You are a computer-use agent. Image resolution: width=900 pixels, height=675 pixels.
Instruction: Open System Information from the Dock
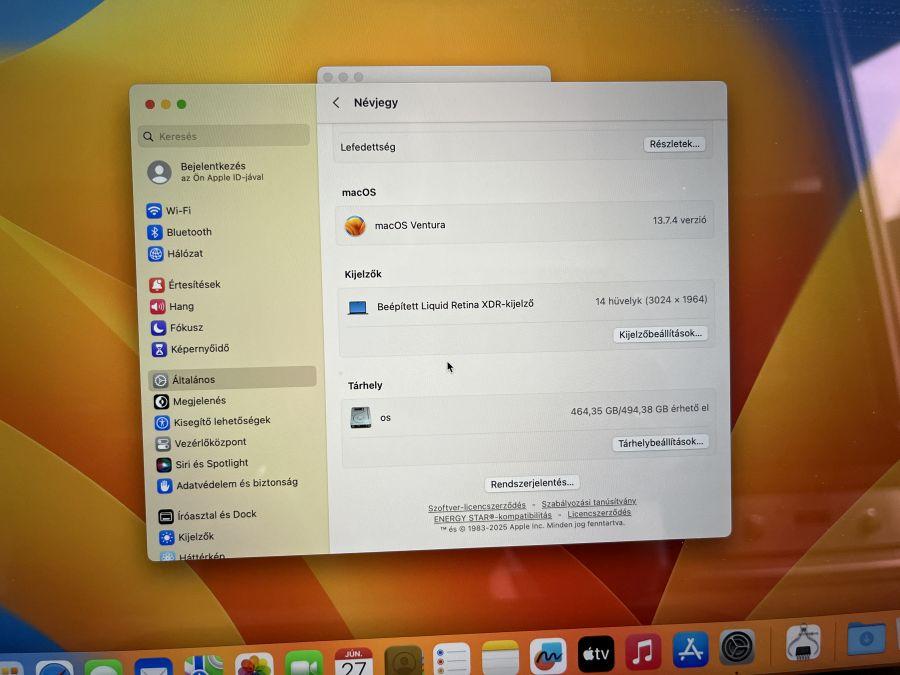[x=802, y=643]
